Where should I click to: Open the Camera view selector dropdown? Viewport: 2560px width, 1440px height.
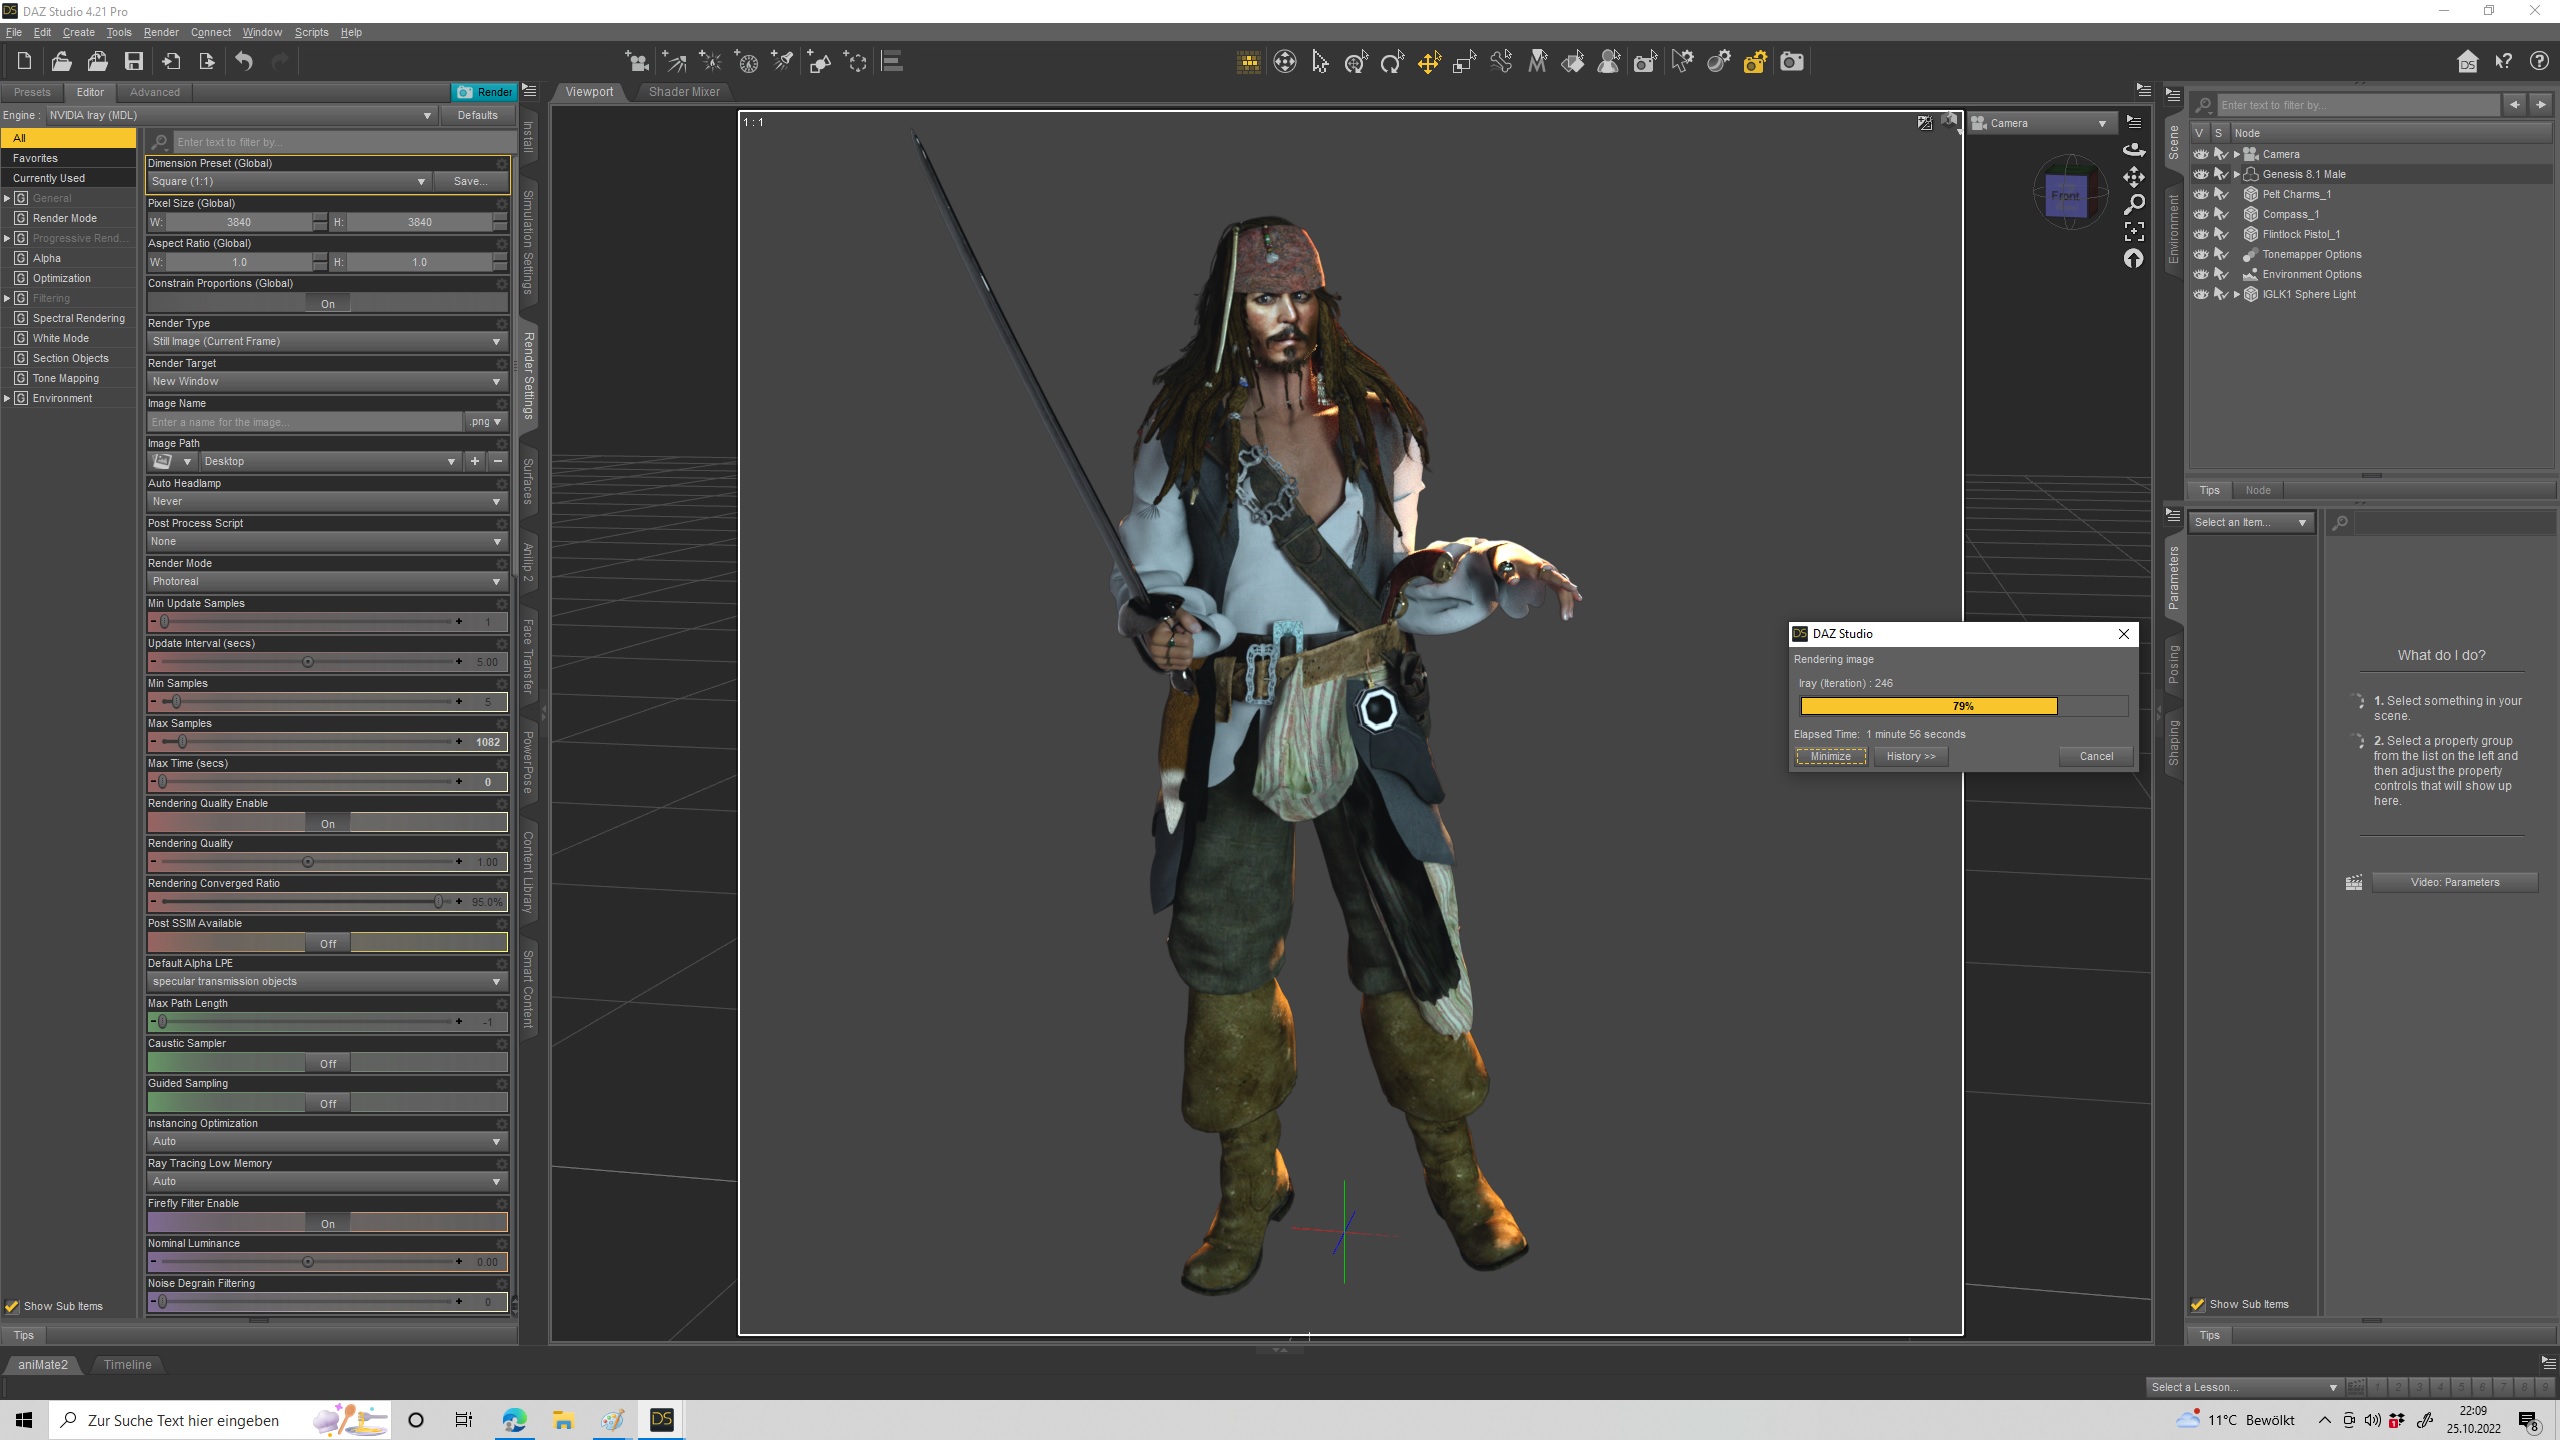click(2040, 123)
